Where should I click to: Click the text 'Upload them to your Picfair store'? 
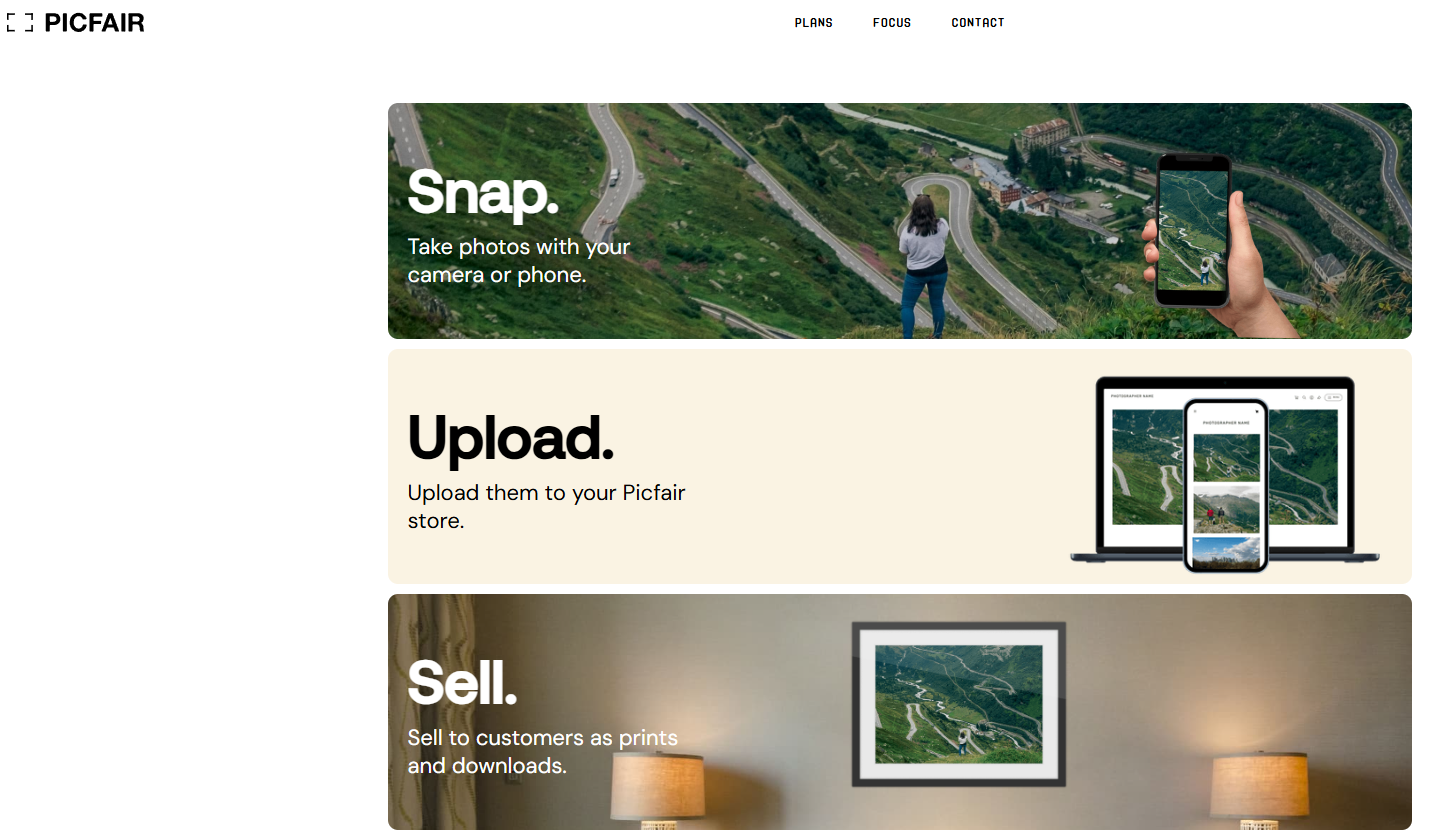tap(546, 507)
